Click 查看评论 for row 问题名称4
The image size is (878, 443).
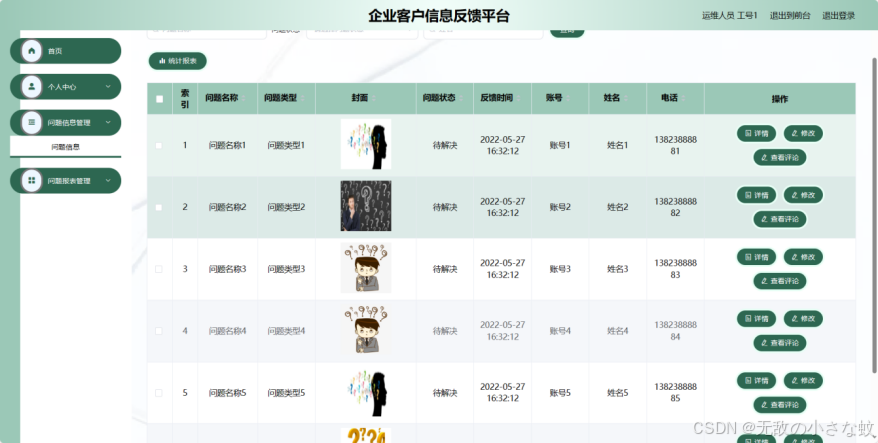pos(779,343)
